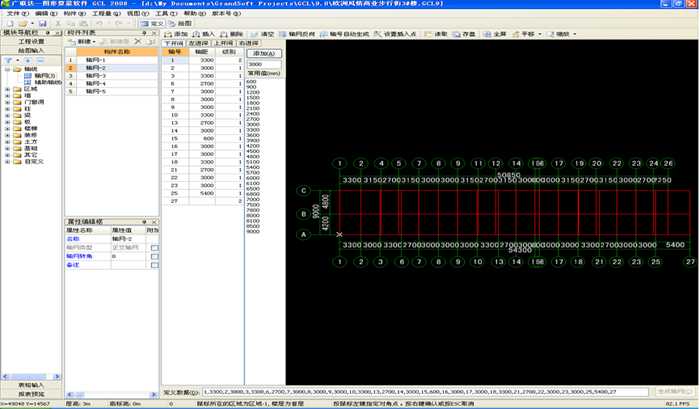Click the delete X icon in component list toolbar
This screenshot has width=700, height=409.
pos(138,42)
